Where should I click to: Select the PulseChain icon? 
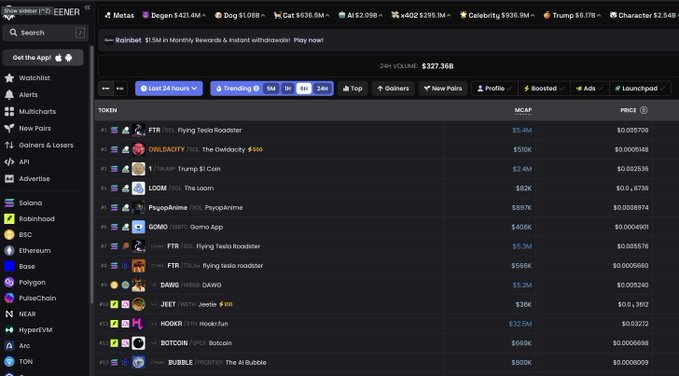pyautogui.click(x=9, y=298)
